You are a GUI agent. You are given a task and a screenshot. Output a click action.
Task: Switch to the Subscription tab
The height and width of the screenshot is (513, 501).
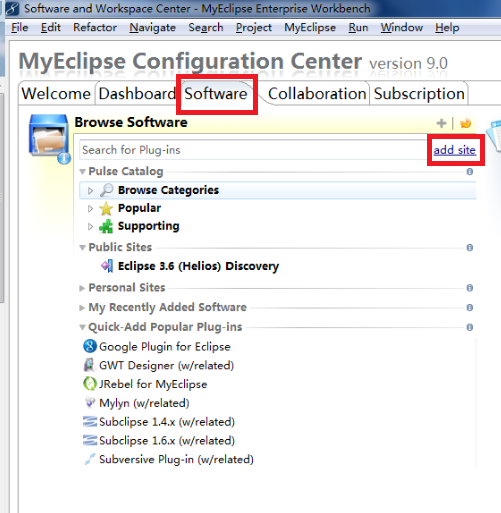(x=419, y=93)
